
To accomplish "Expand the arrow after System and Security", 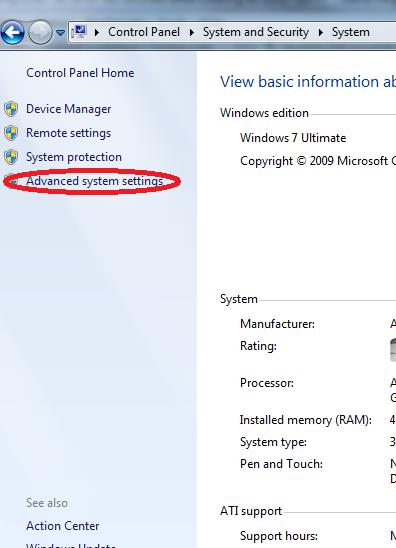I will [321, 33].
